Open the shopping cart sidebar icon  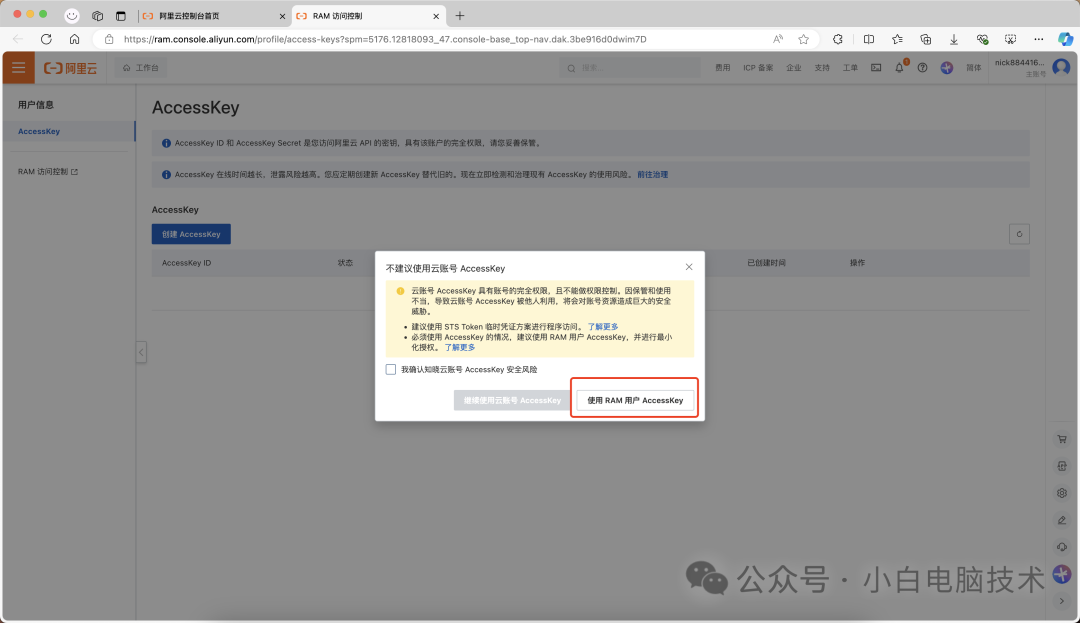(x=1062, y=439)
